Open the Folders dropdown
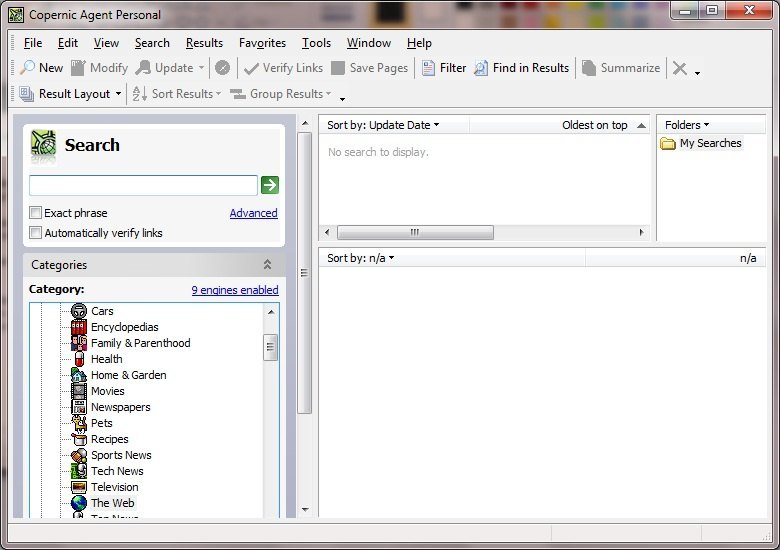Screen dimensions: 780x550 [687, 125]
